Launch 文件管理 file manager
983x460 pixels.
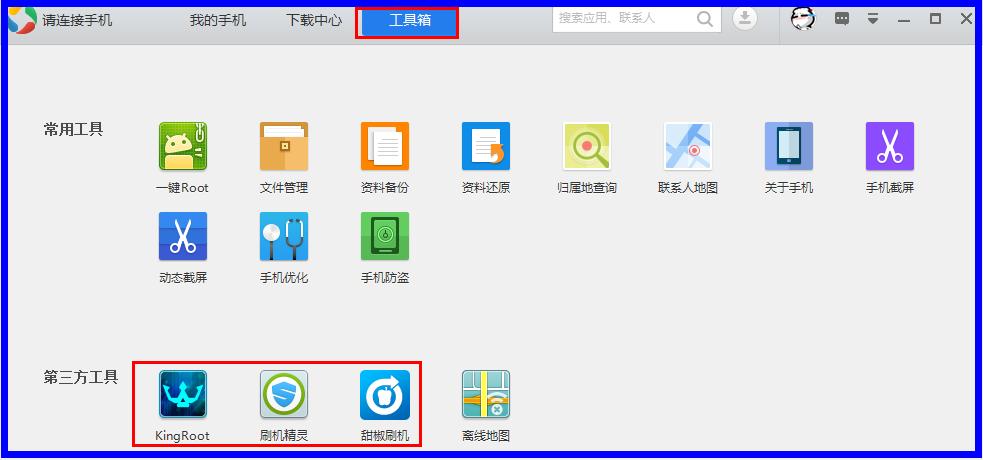[x=284, y=146]
